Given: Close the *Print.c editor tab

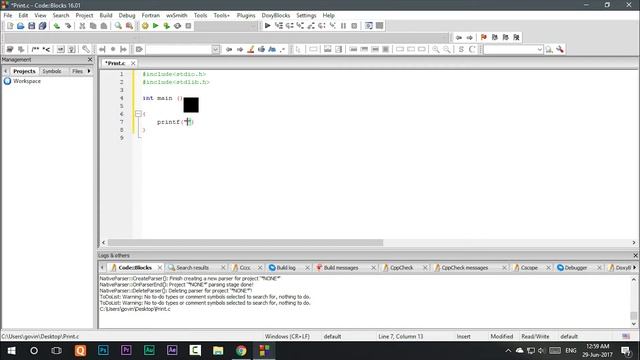Looking at the screenshot, I should (x=133, y=63).
